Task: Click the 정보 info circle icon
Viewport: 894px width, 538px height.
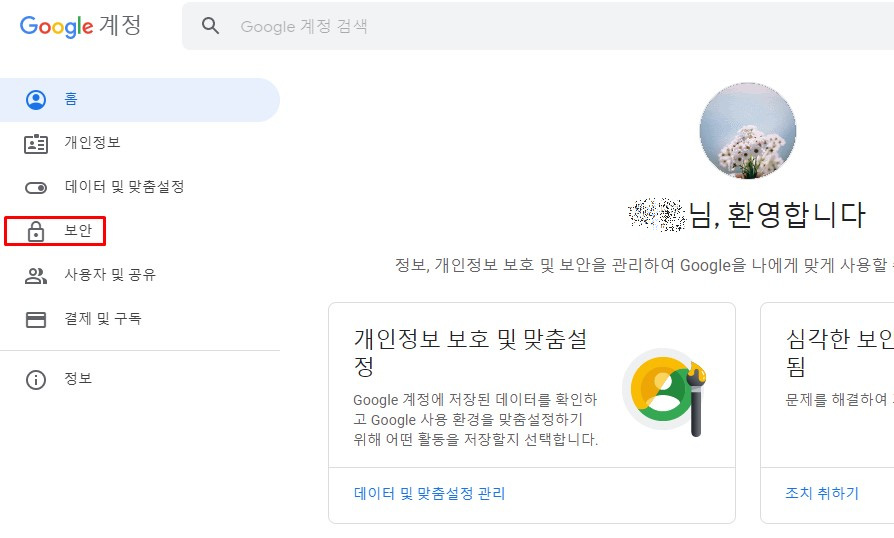Action: coord(36,379)
